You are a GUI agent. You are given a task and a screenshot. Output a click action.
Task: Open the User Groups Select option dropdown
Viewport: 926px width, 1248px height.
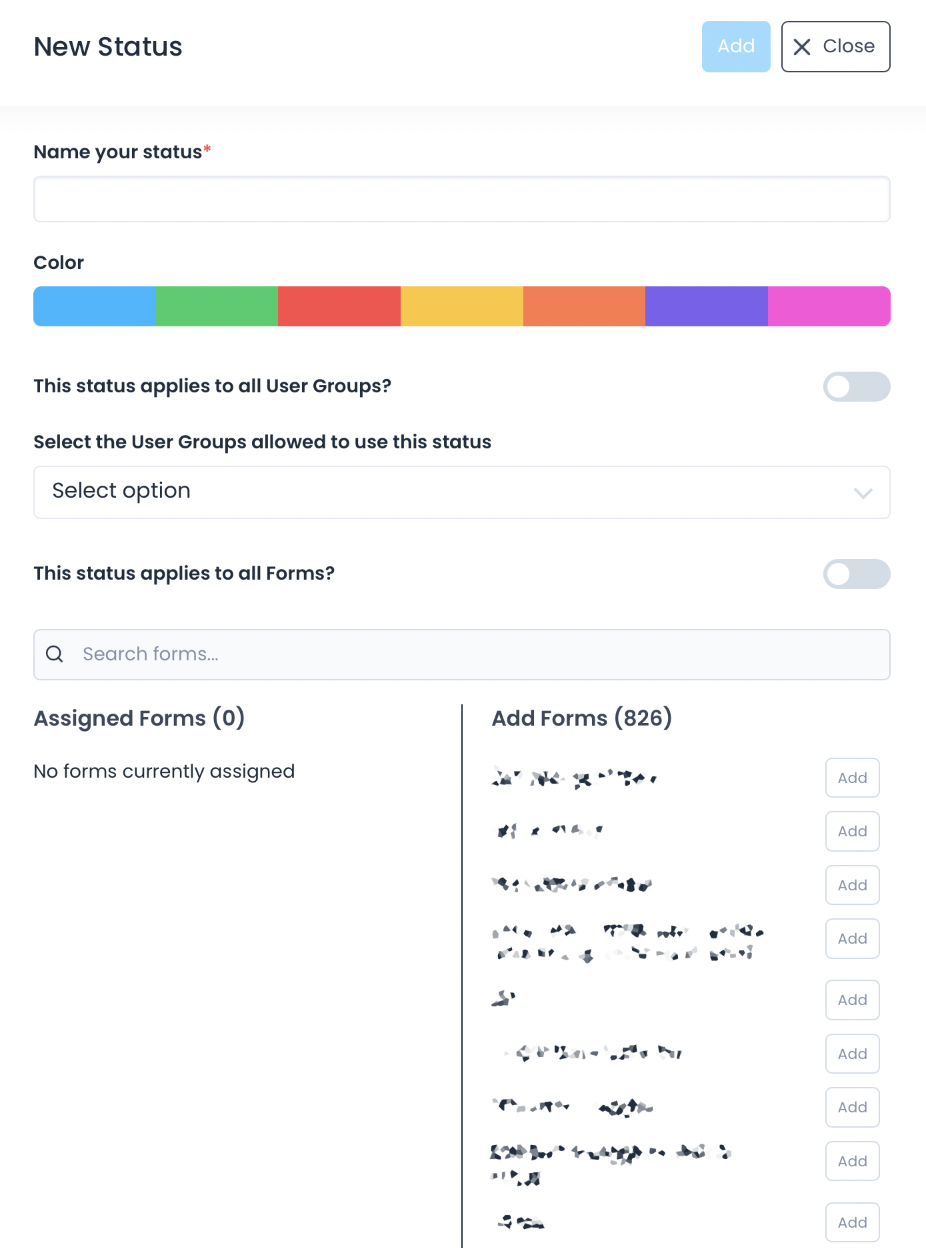[x=461, y=492]
